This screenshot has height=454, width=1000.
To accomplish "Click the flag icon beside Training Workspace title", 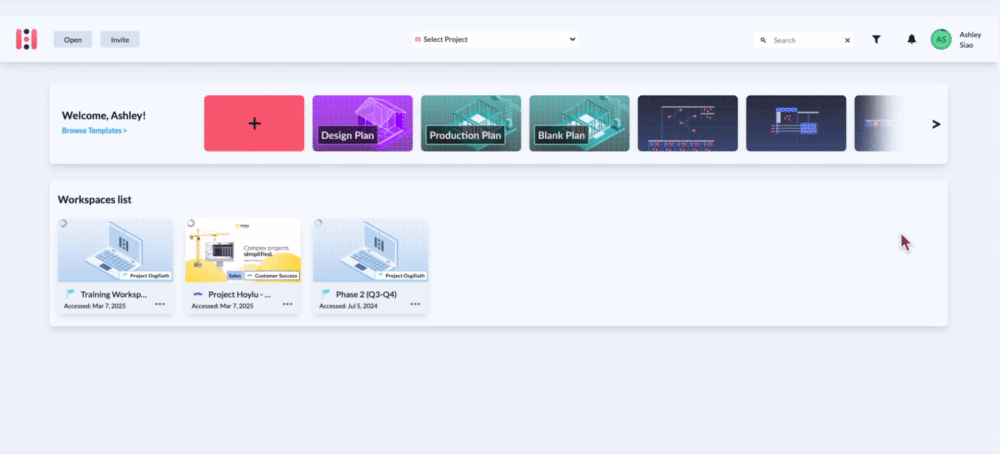I will coord(70,294).
